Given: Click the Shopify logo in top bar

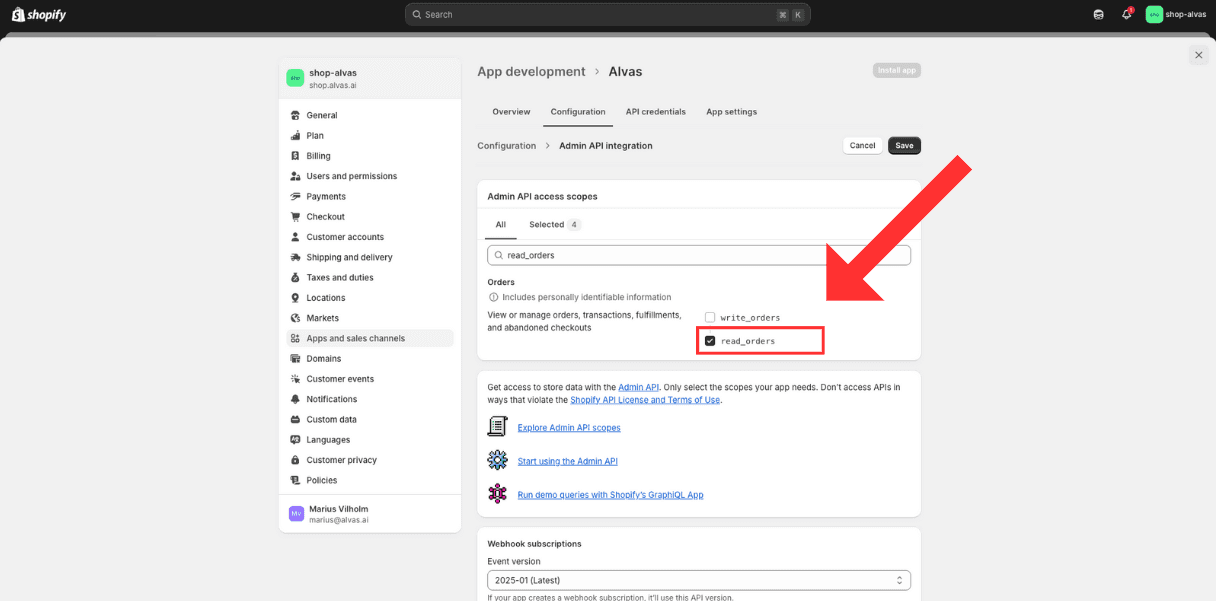Looking at the screenshot, I should 39,14.
